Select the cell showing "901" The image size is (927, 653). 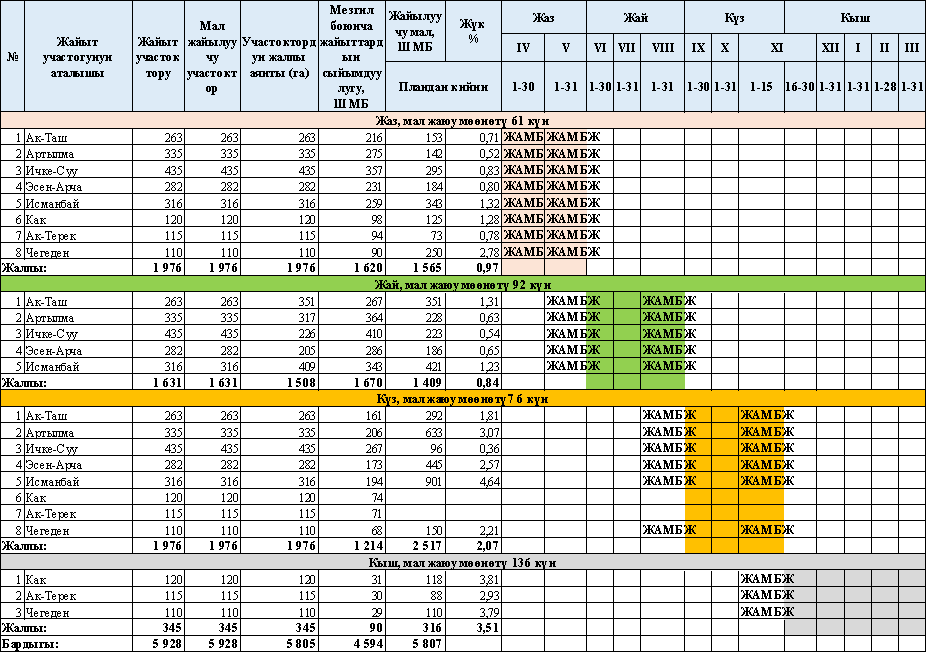click(x=415, y=481)
